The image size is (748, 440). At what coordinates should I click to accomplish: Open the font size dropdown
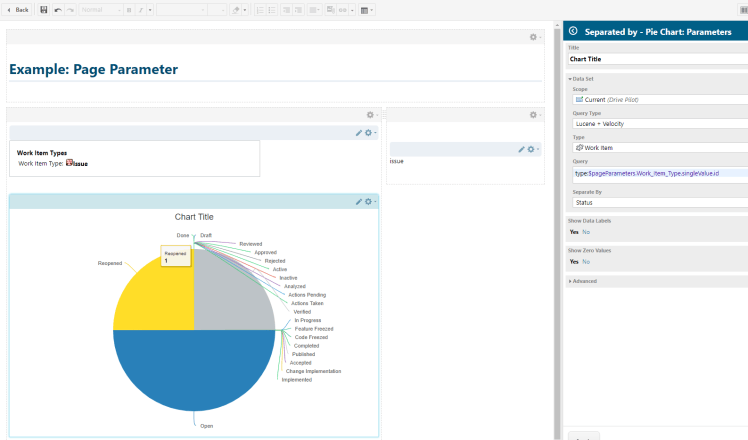217,10
